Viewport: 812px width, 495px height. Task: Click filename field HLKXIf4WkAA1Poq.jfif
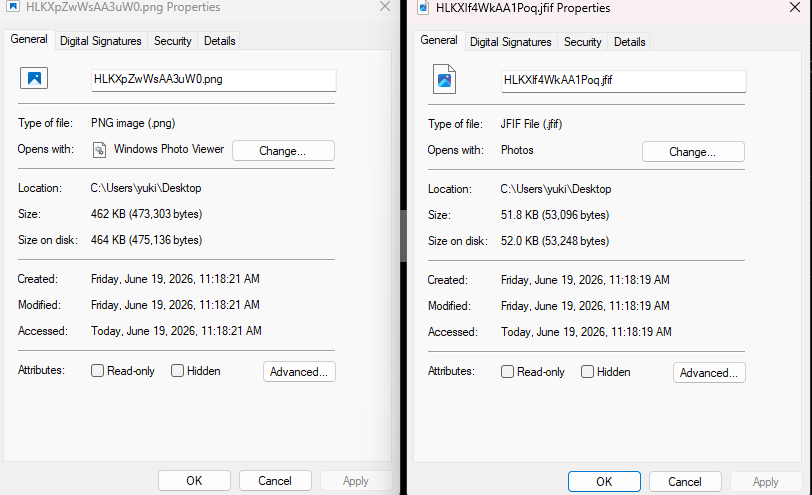click(x=624, y=81)
